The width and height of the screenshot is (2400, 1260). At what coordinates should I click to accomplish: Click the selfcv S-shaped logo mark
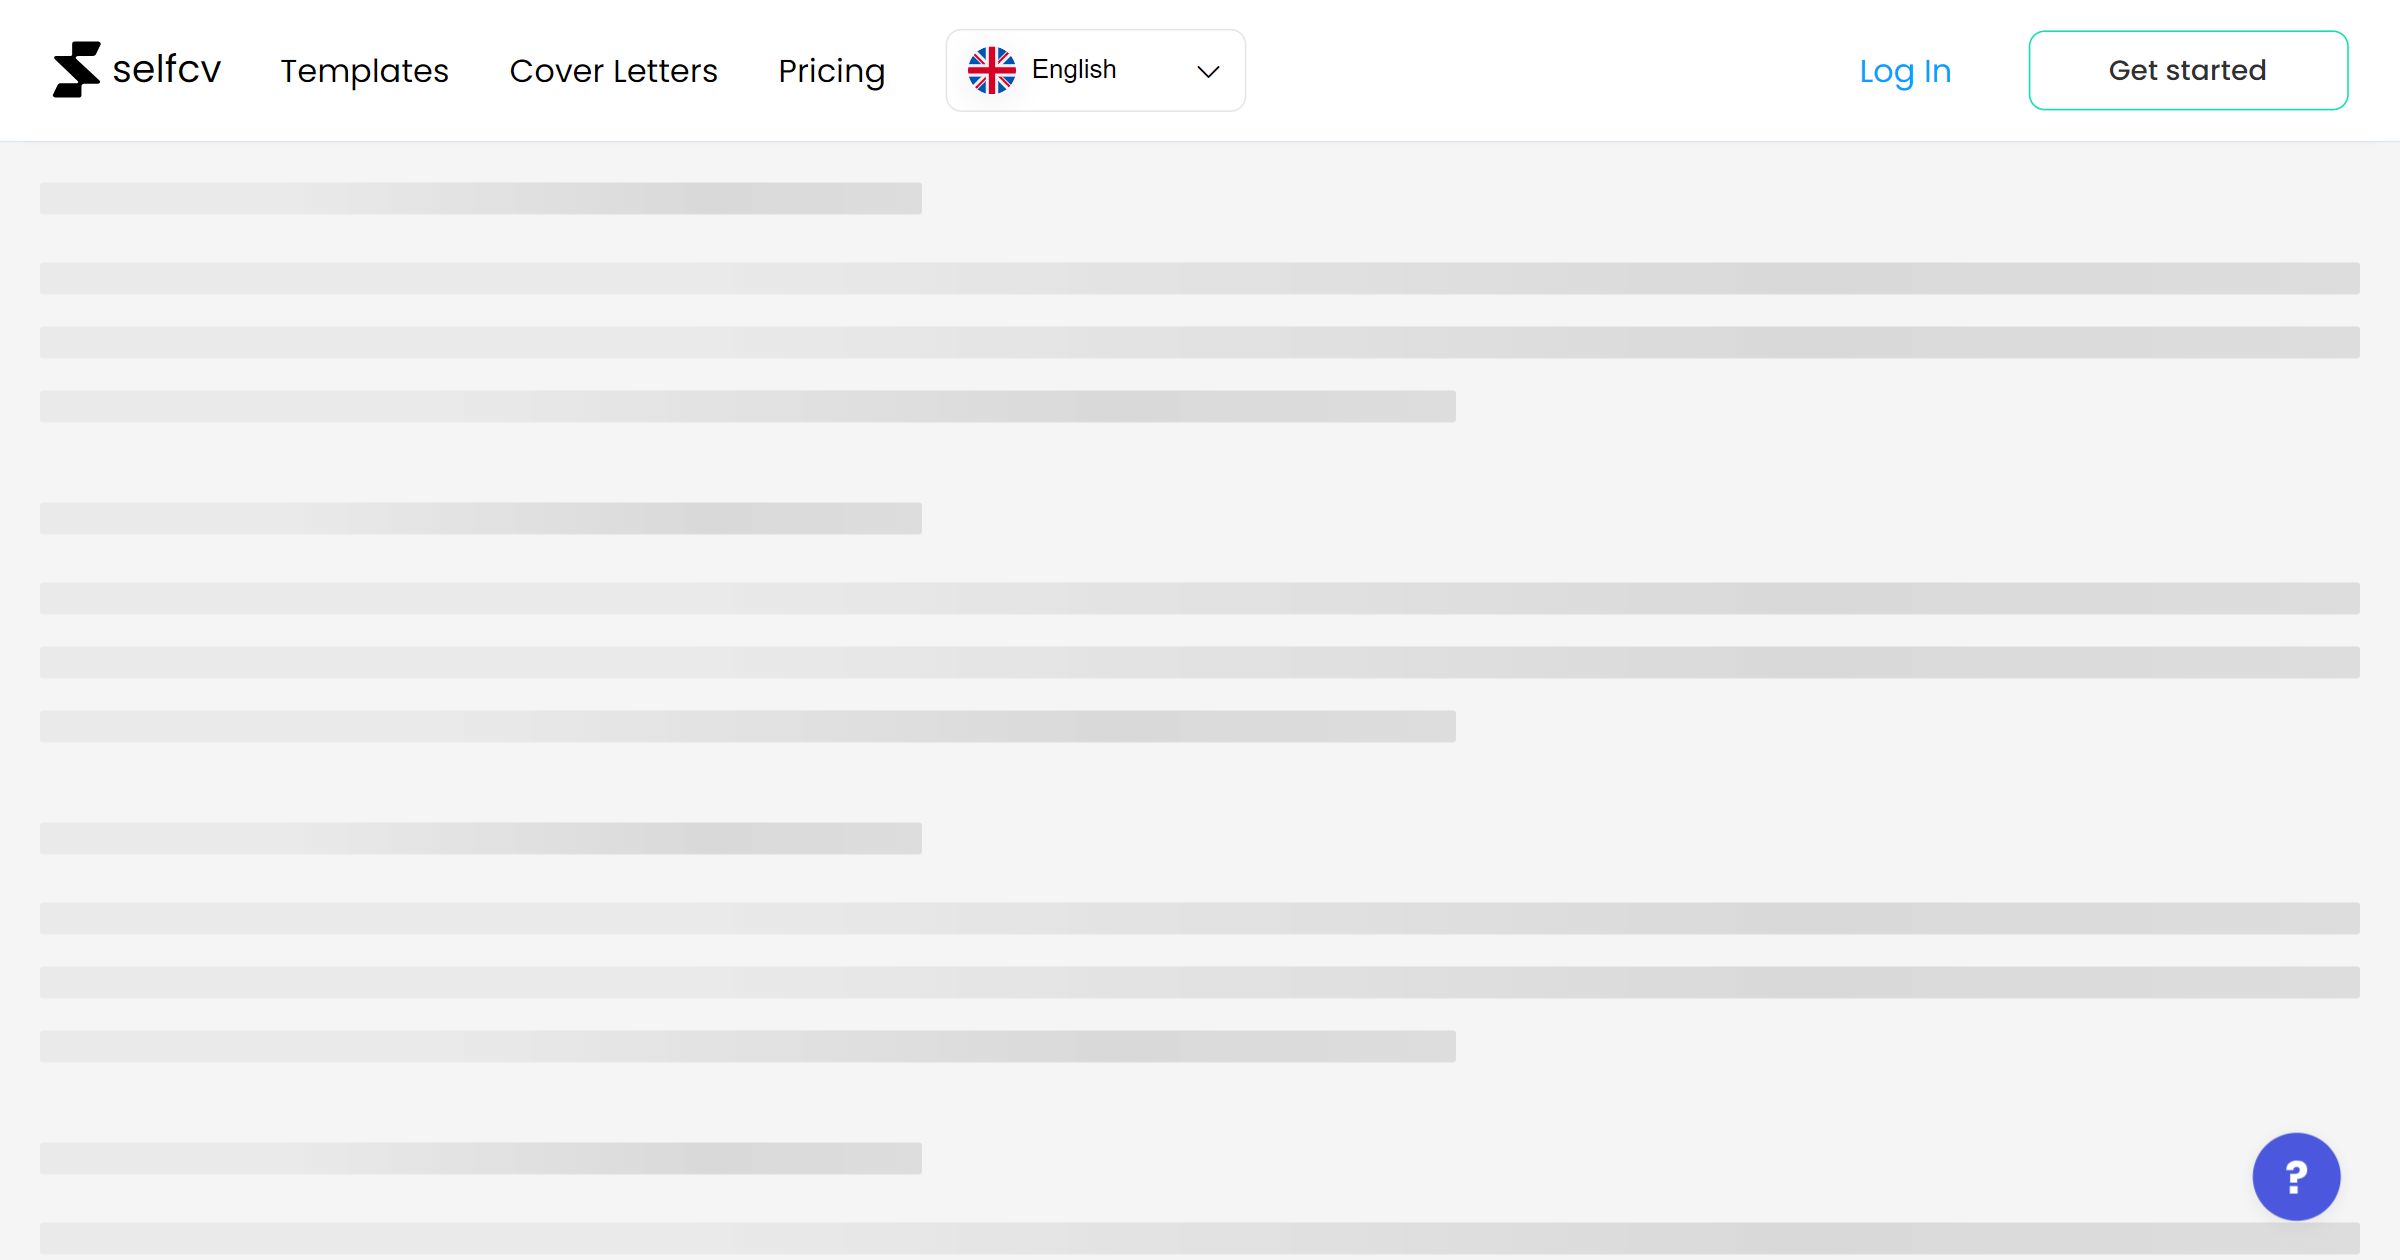[x=76, y=70]
